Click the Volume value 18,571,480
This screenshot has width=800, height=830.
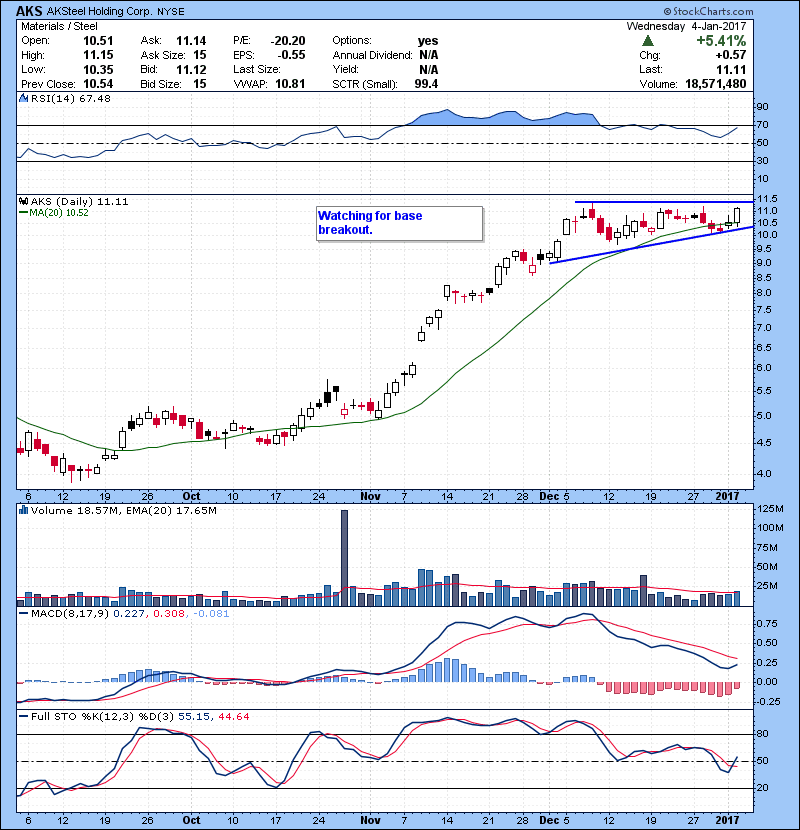pyautogui.click(x=715, y=84)
